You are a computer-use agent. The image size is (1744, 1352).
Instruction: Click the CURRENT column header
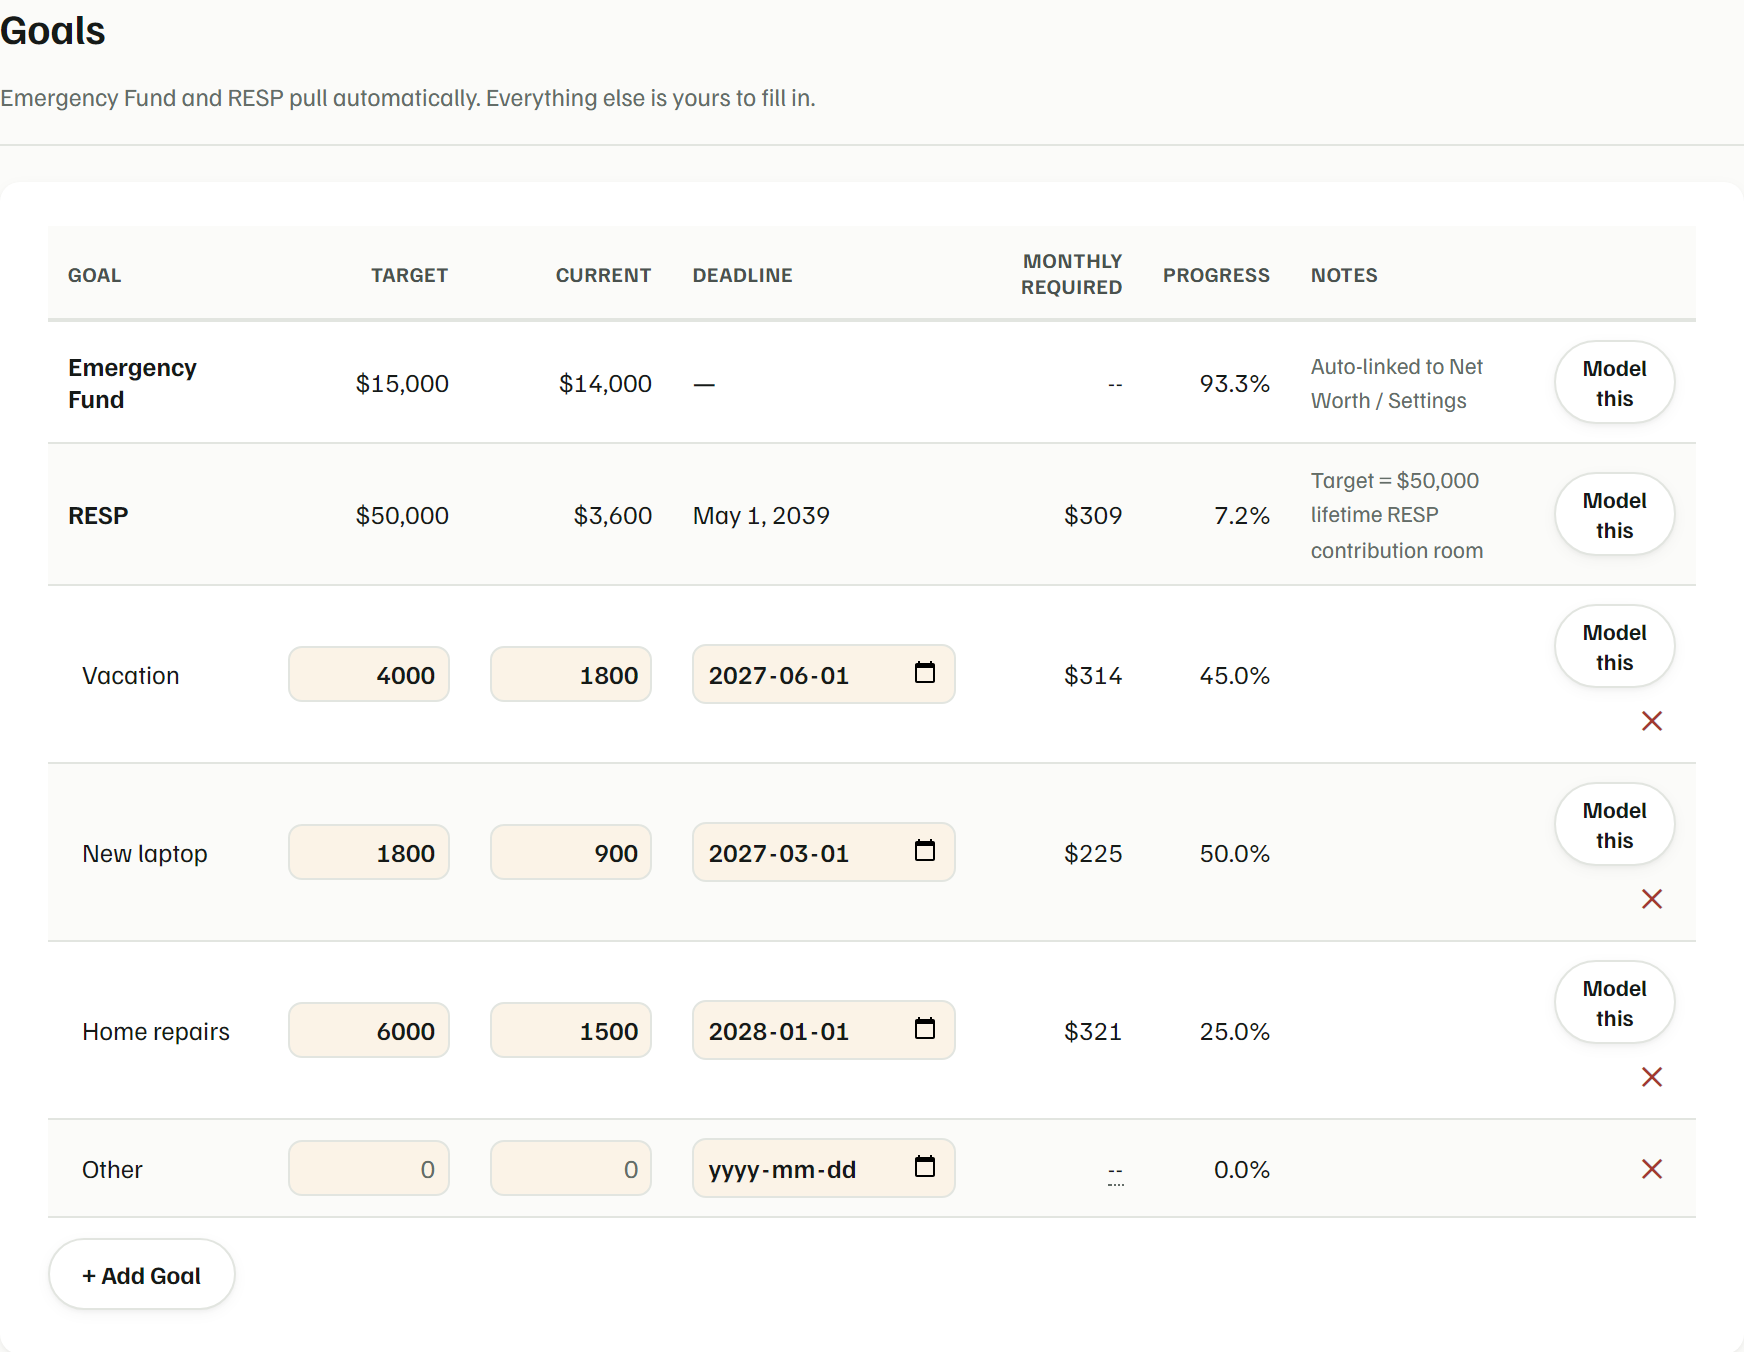click(x=603, y=276)
